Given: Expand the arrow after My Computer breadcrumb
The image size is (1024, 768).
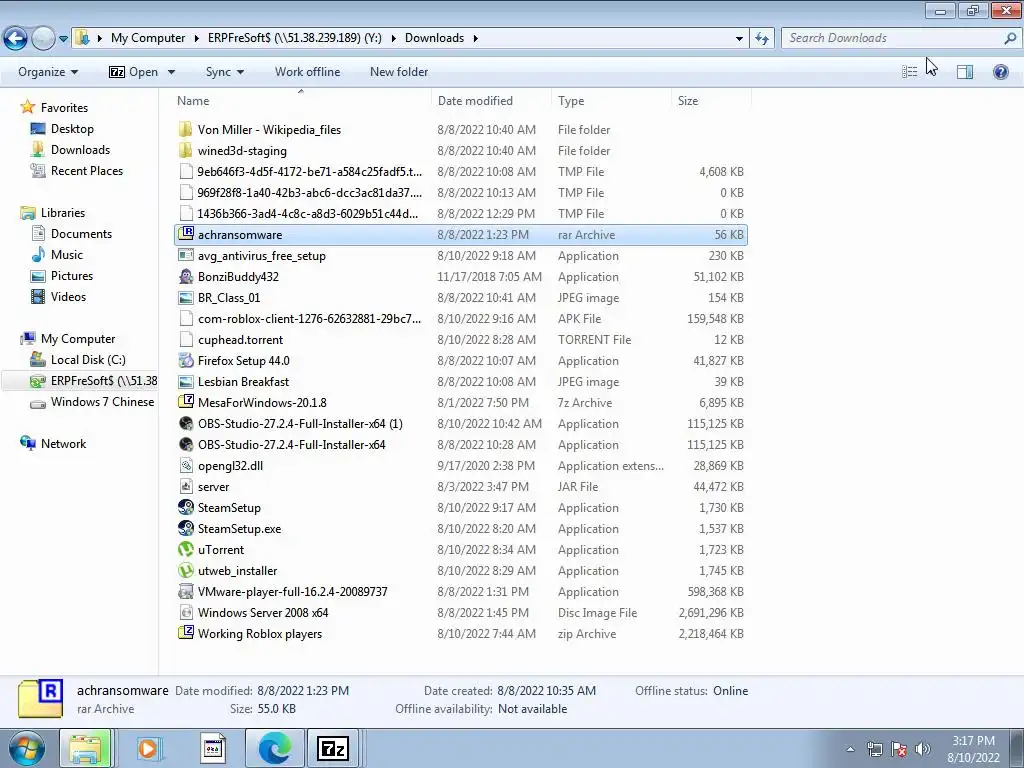Looking at the screenshot, I should coord(197,39).
